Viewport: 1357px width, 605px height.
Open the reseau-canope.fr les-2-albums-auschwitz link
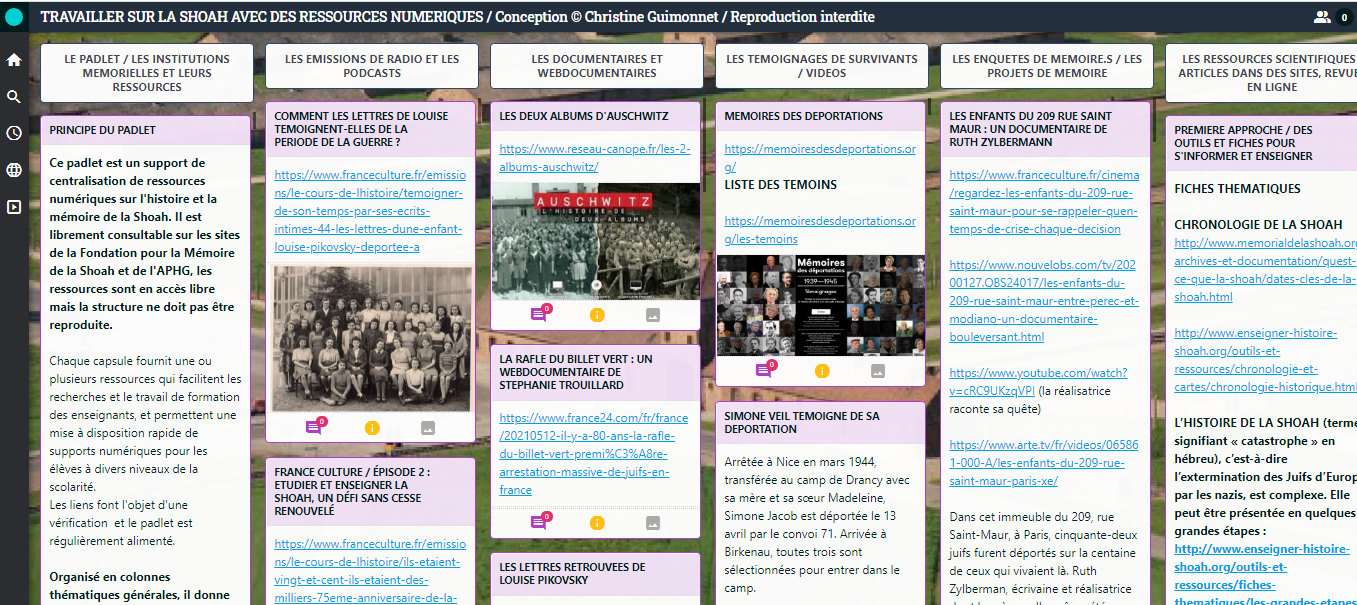(594, 158)
